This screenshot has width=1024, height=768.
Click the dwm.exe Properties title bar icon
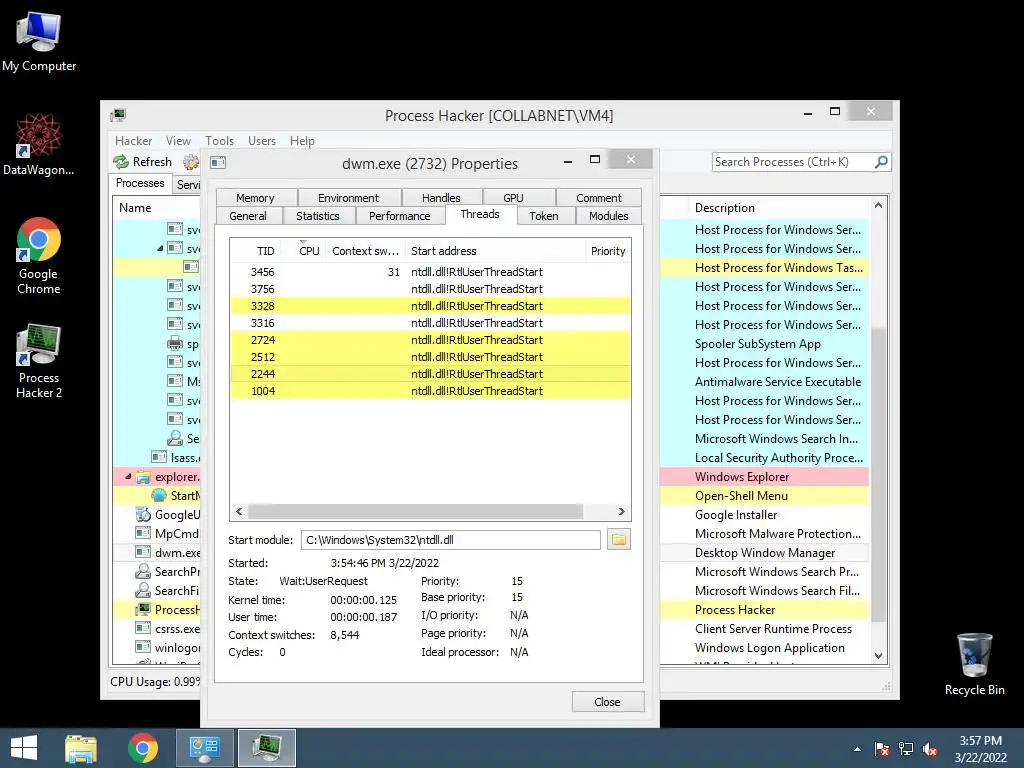pyautogui.click(x=218, y=163)
